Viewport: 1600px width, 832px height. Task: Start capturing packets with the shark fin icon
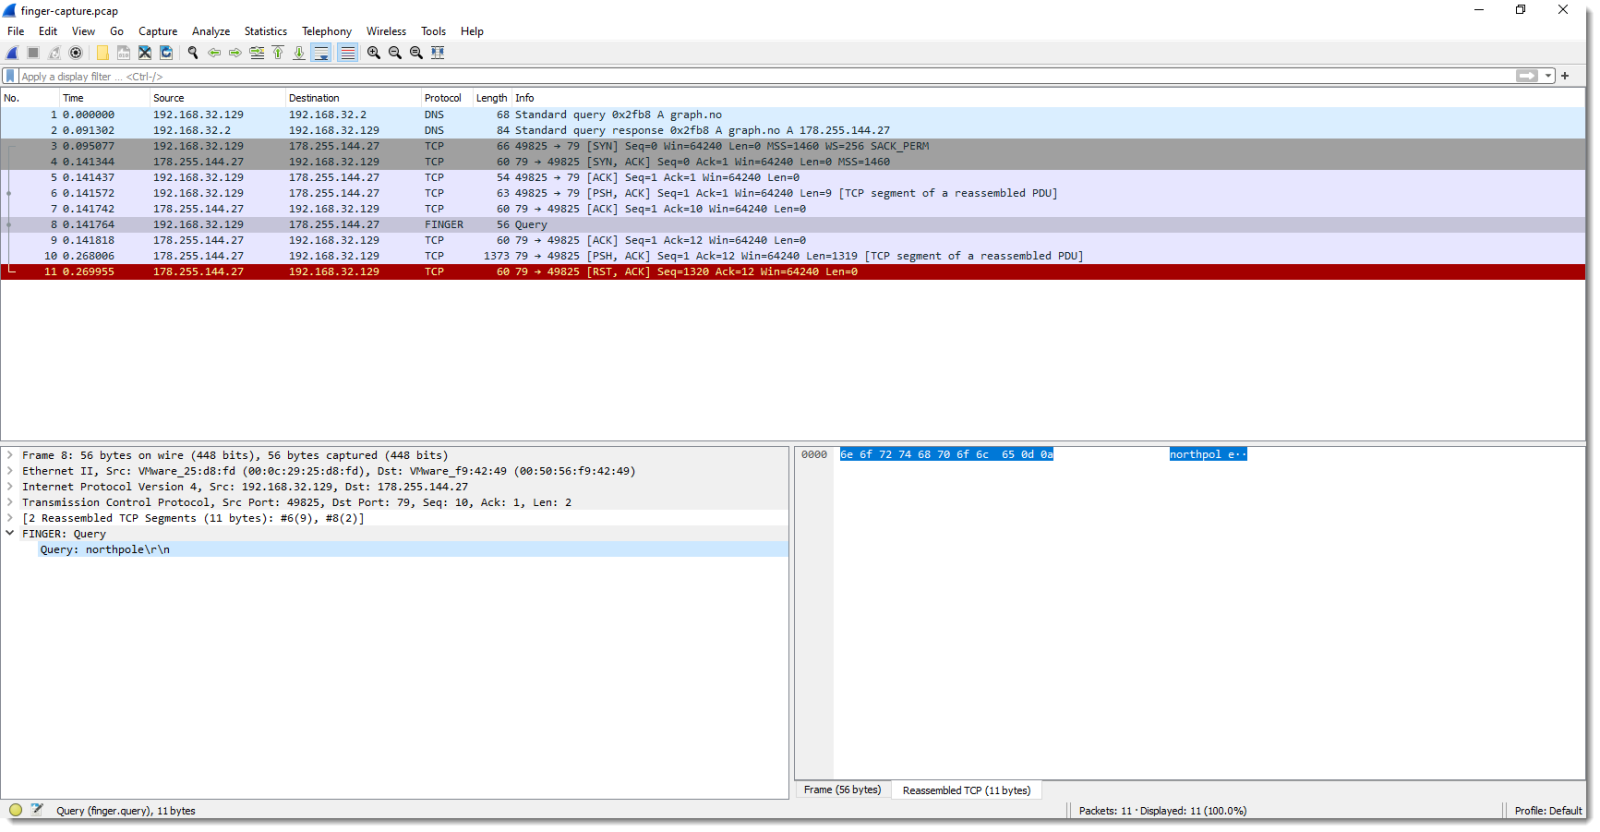pyautogui.click(x=12, y=53)
